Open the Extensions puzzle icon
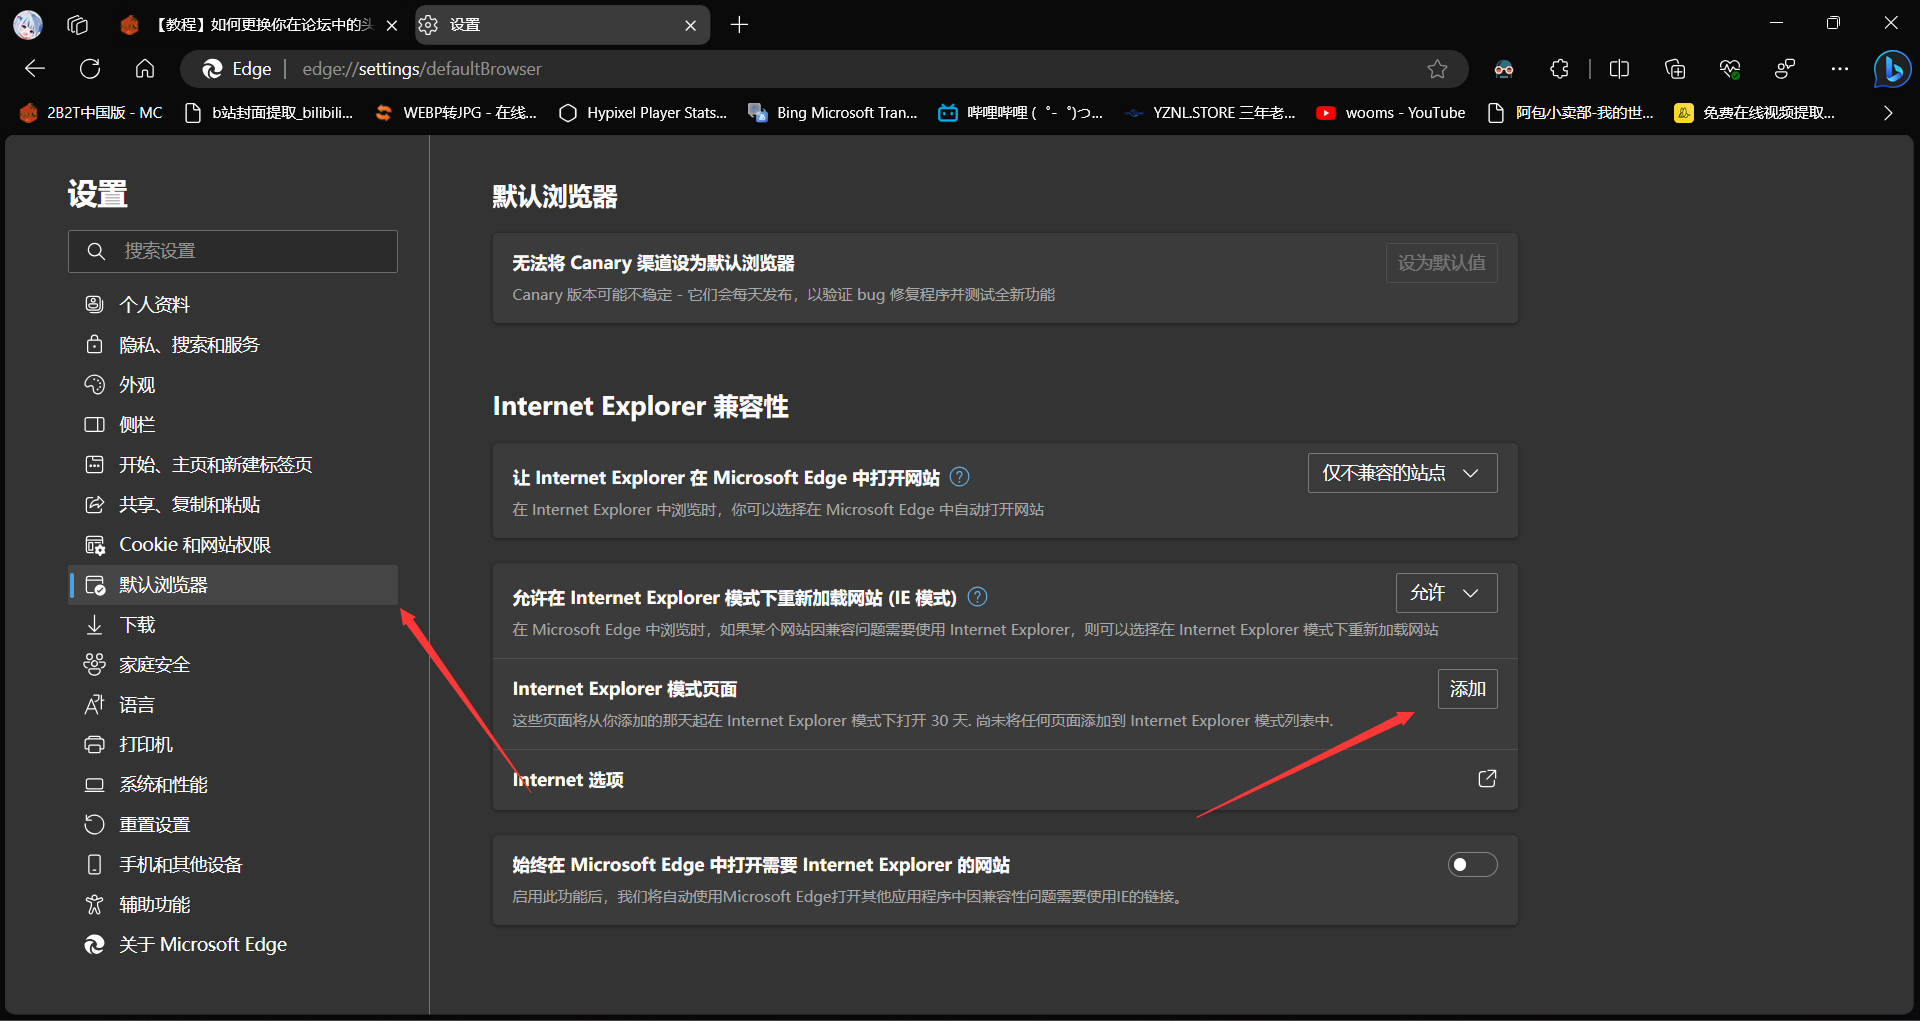This screenshot has height=1021, width=1920. (1559, 69)
